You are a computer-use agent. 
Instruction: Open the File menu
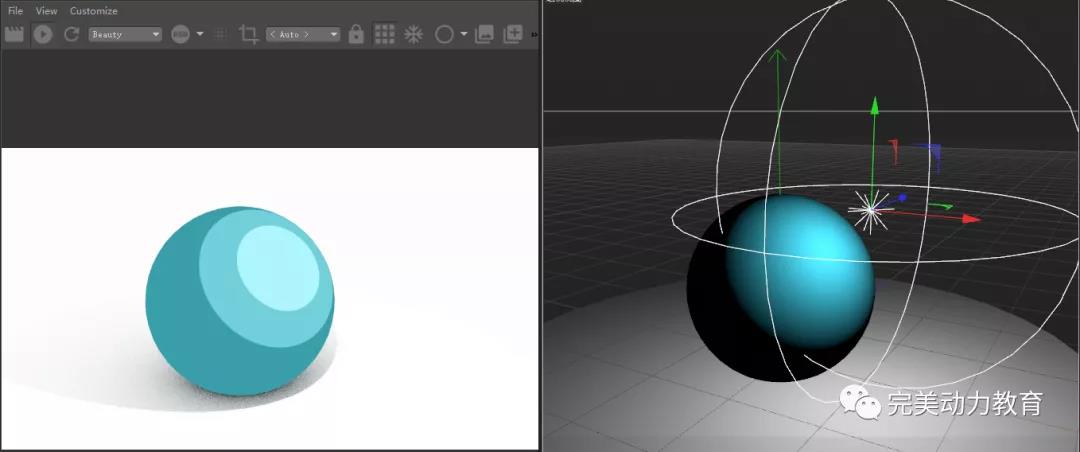point(16,11)
